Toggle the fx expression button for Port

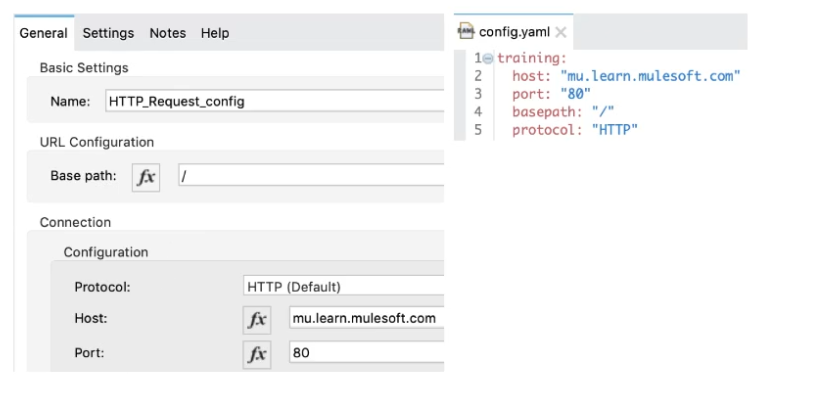257,355
